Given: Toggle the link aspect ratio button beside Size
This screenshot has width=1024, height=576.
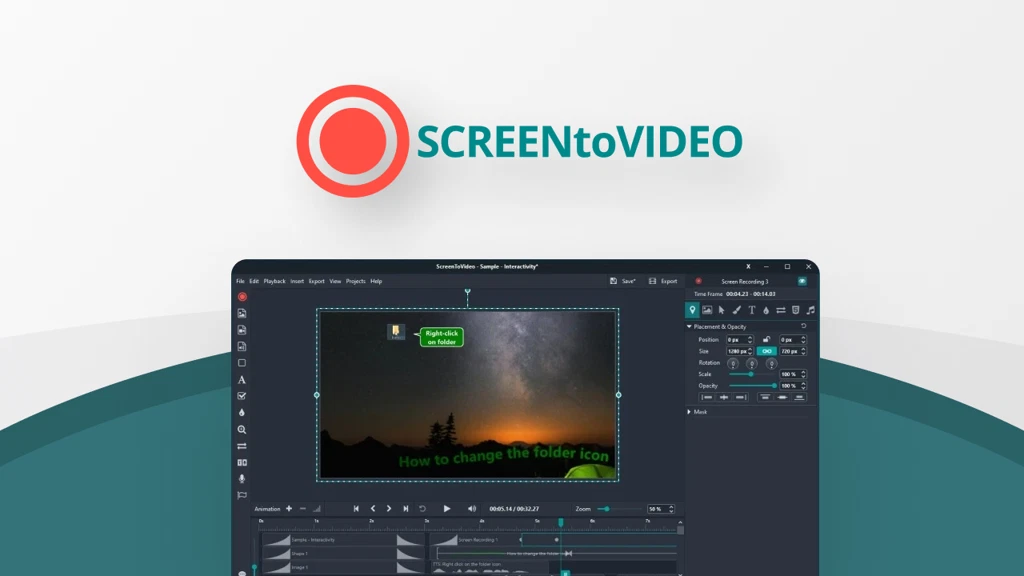Looking at the screenshot, I should [767, 351].
